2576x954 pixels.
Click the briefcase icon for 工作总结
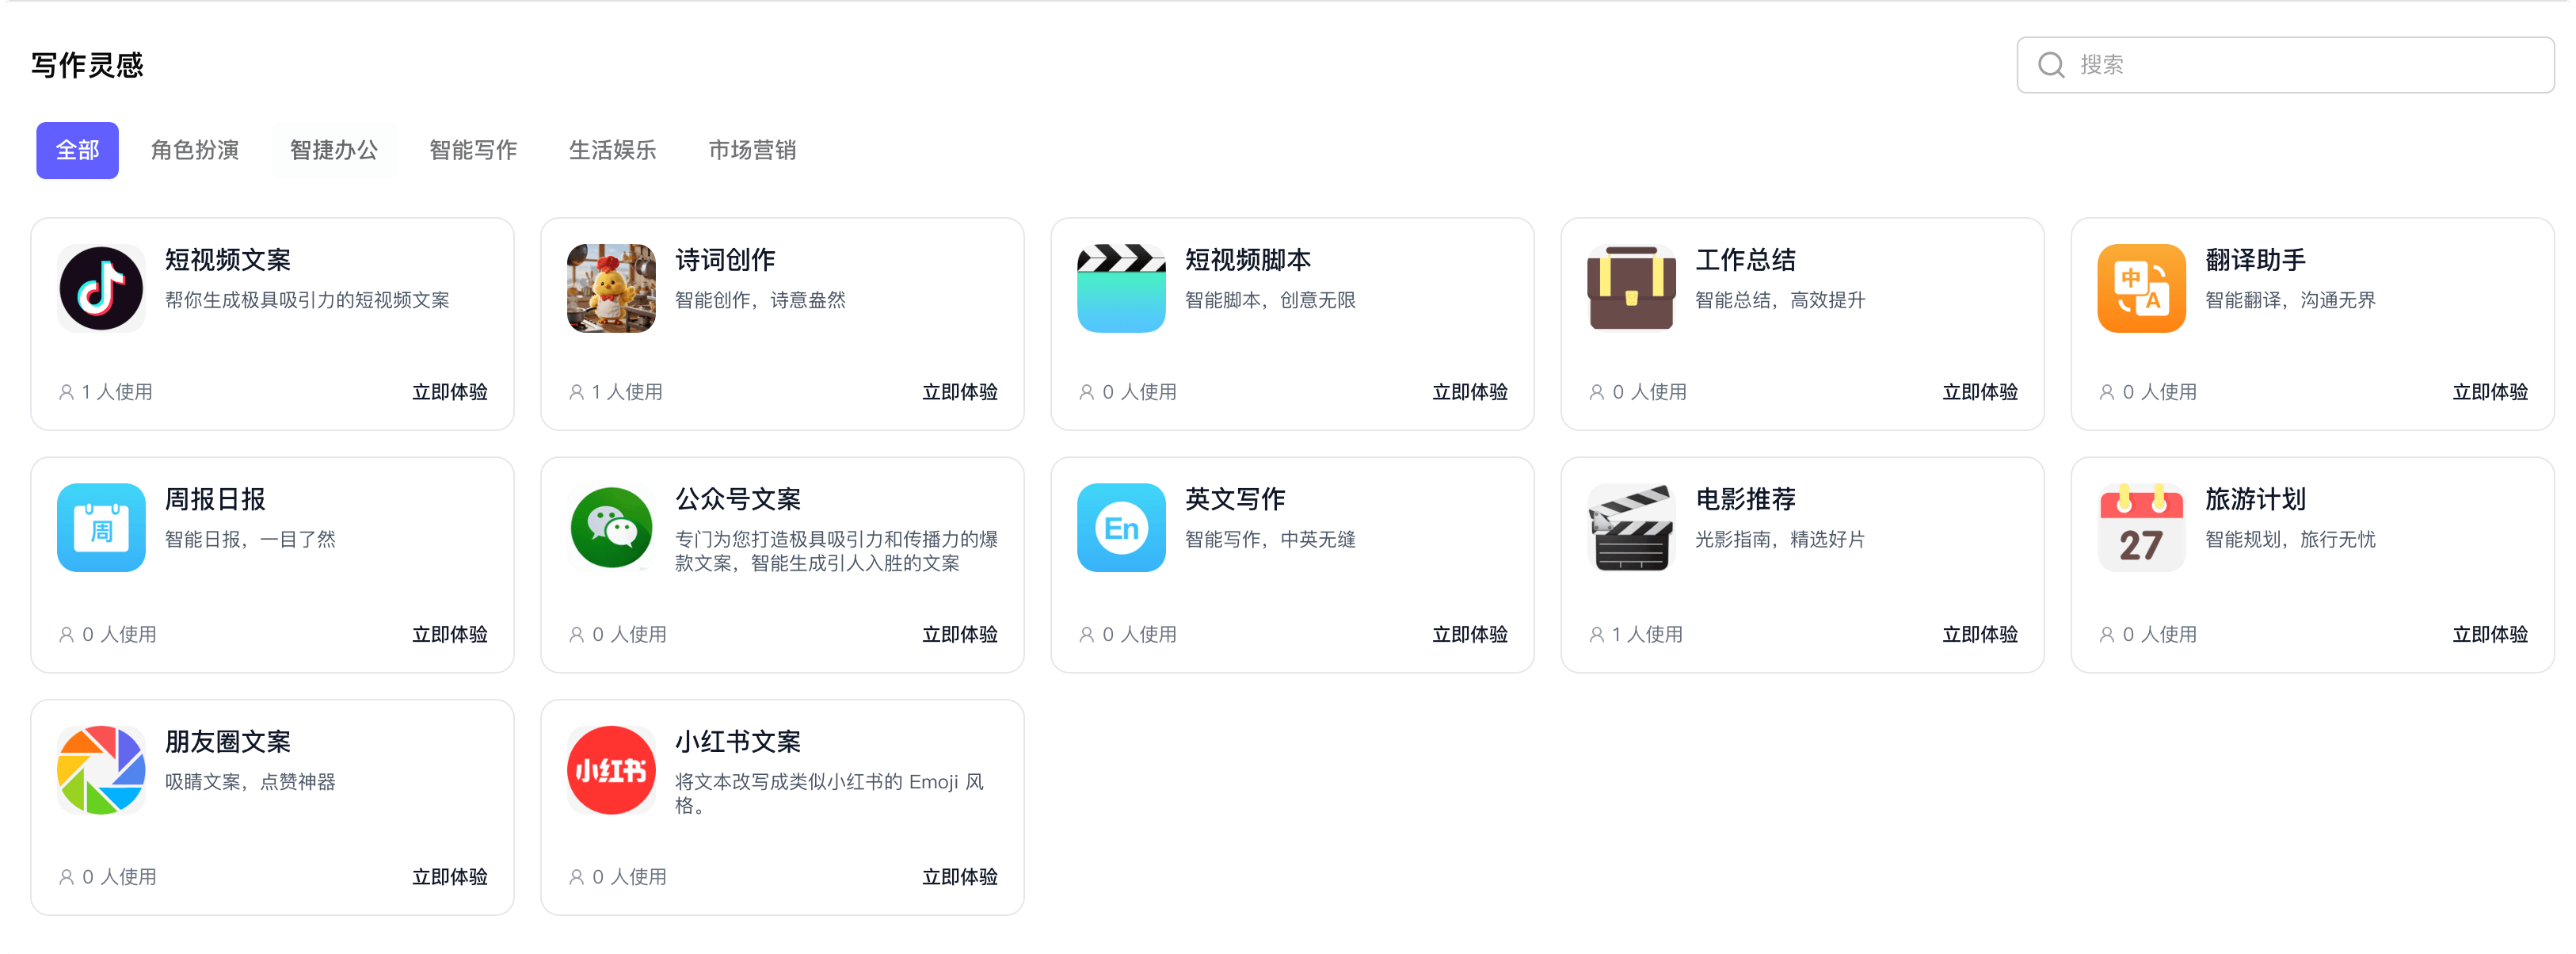(x=1631, y=288)
